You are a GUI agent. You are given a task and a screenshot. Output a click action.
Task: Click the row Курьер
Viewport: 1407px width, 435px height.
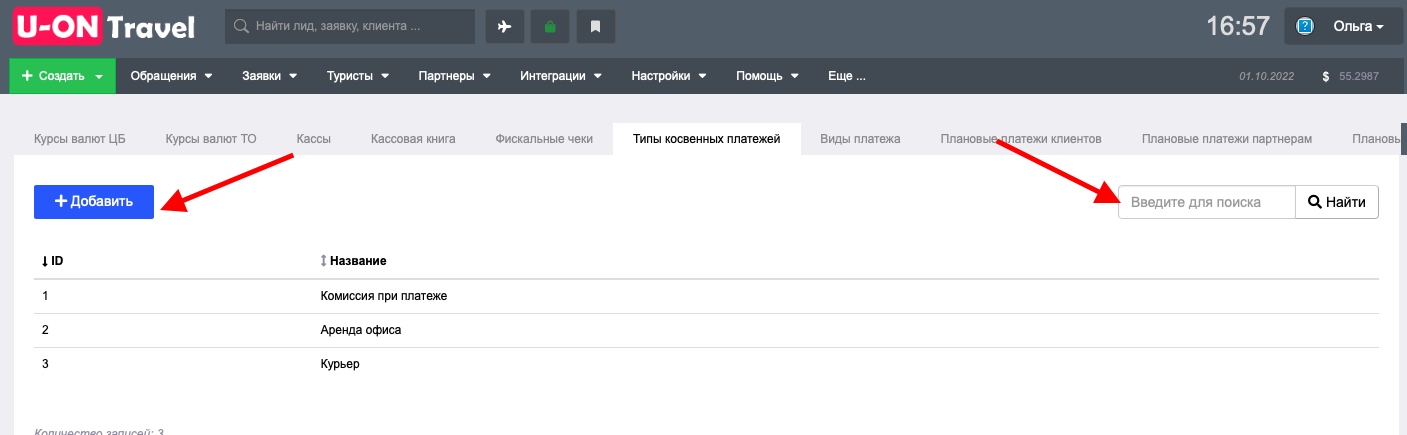706,364
